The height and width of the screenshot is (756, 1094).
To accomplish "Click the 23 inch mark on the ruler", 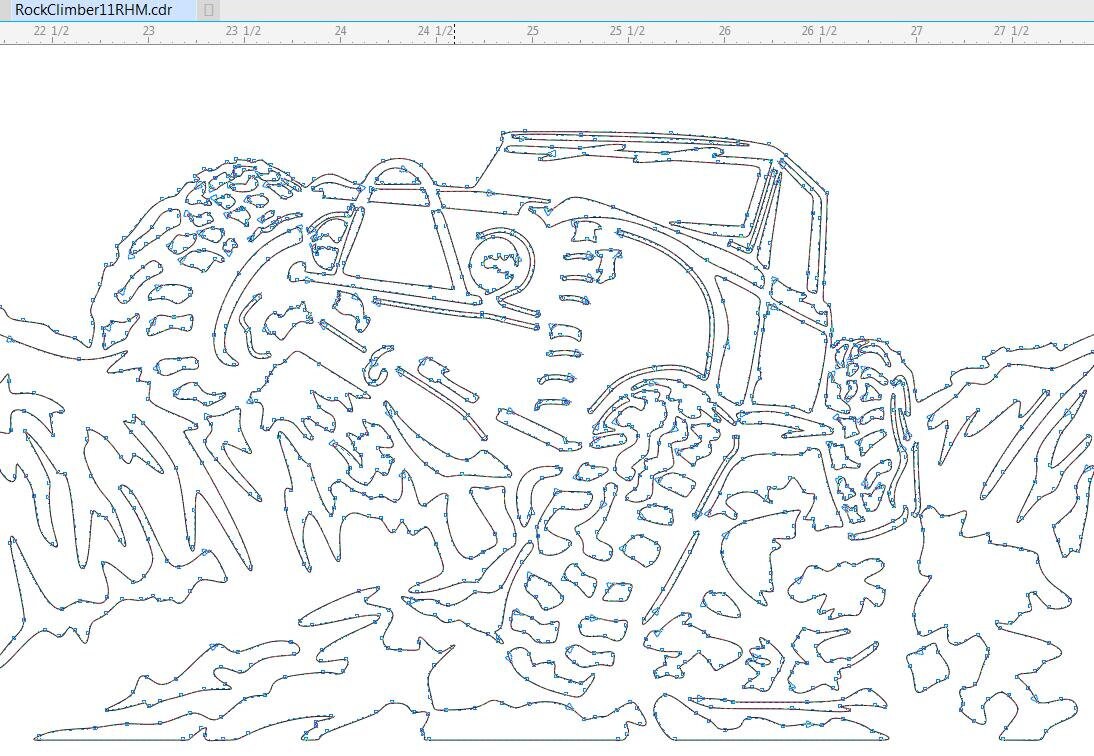I will click(x=149, y=31).
